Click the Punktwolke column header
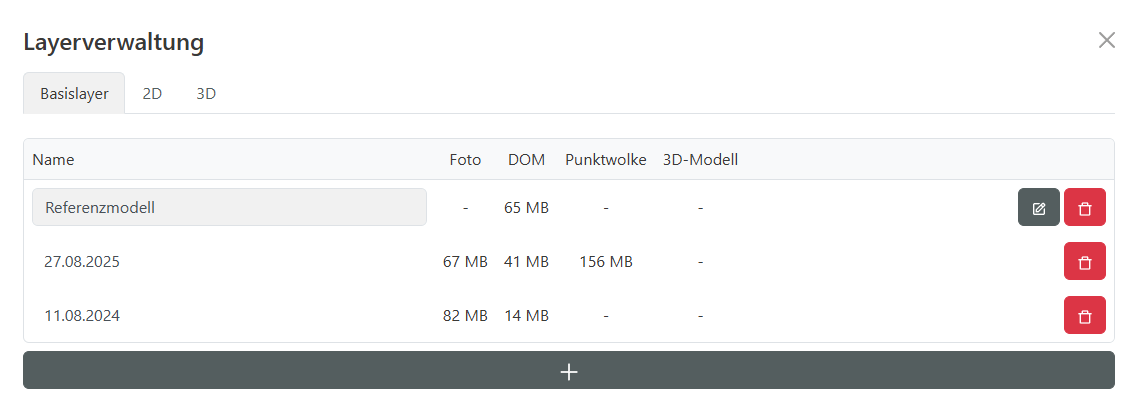 tap(605, 160)
